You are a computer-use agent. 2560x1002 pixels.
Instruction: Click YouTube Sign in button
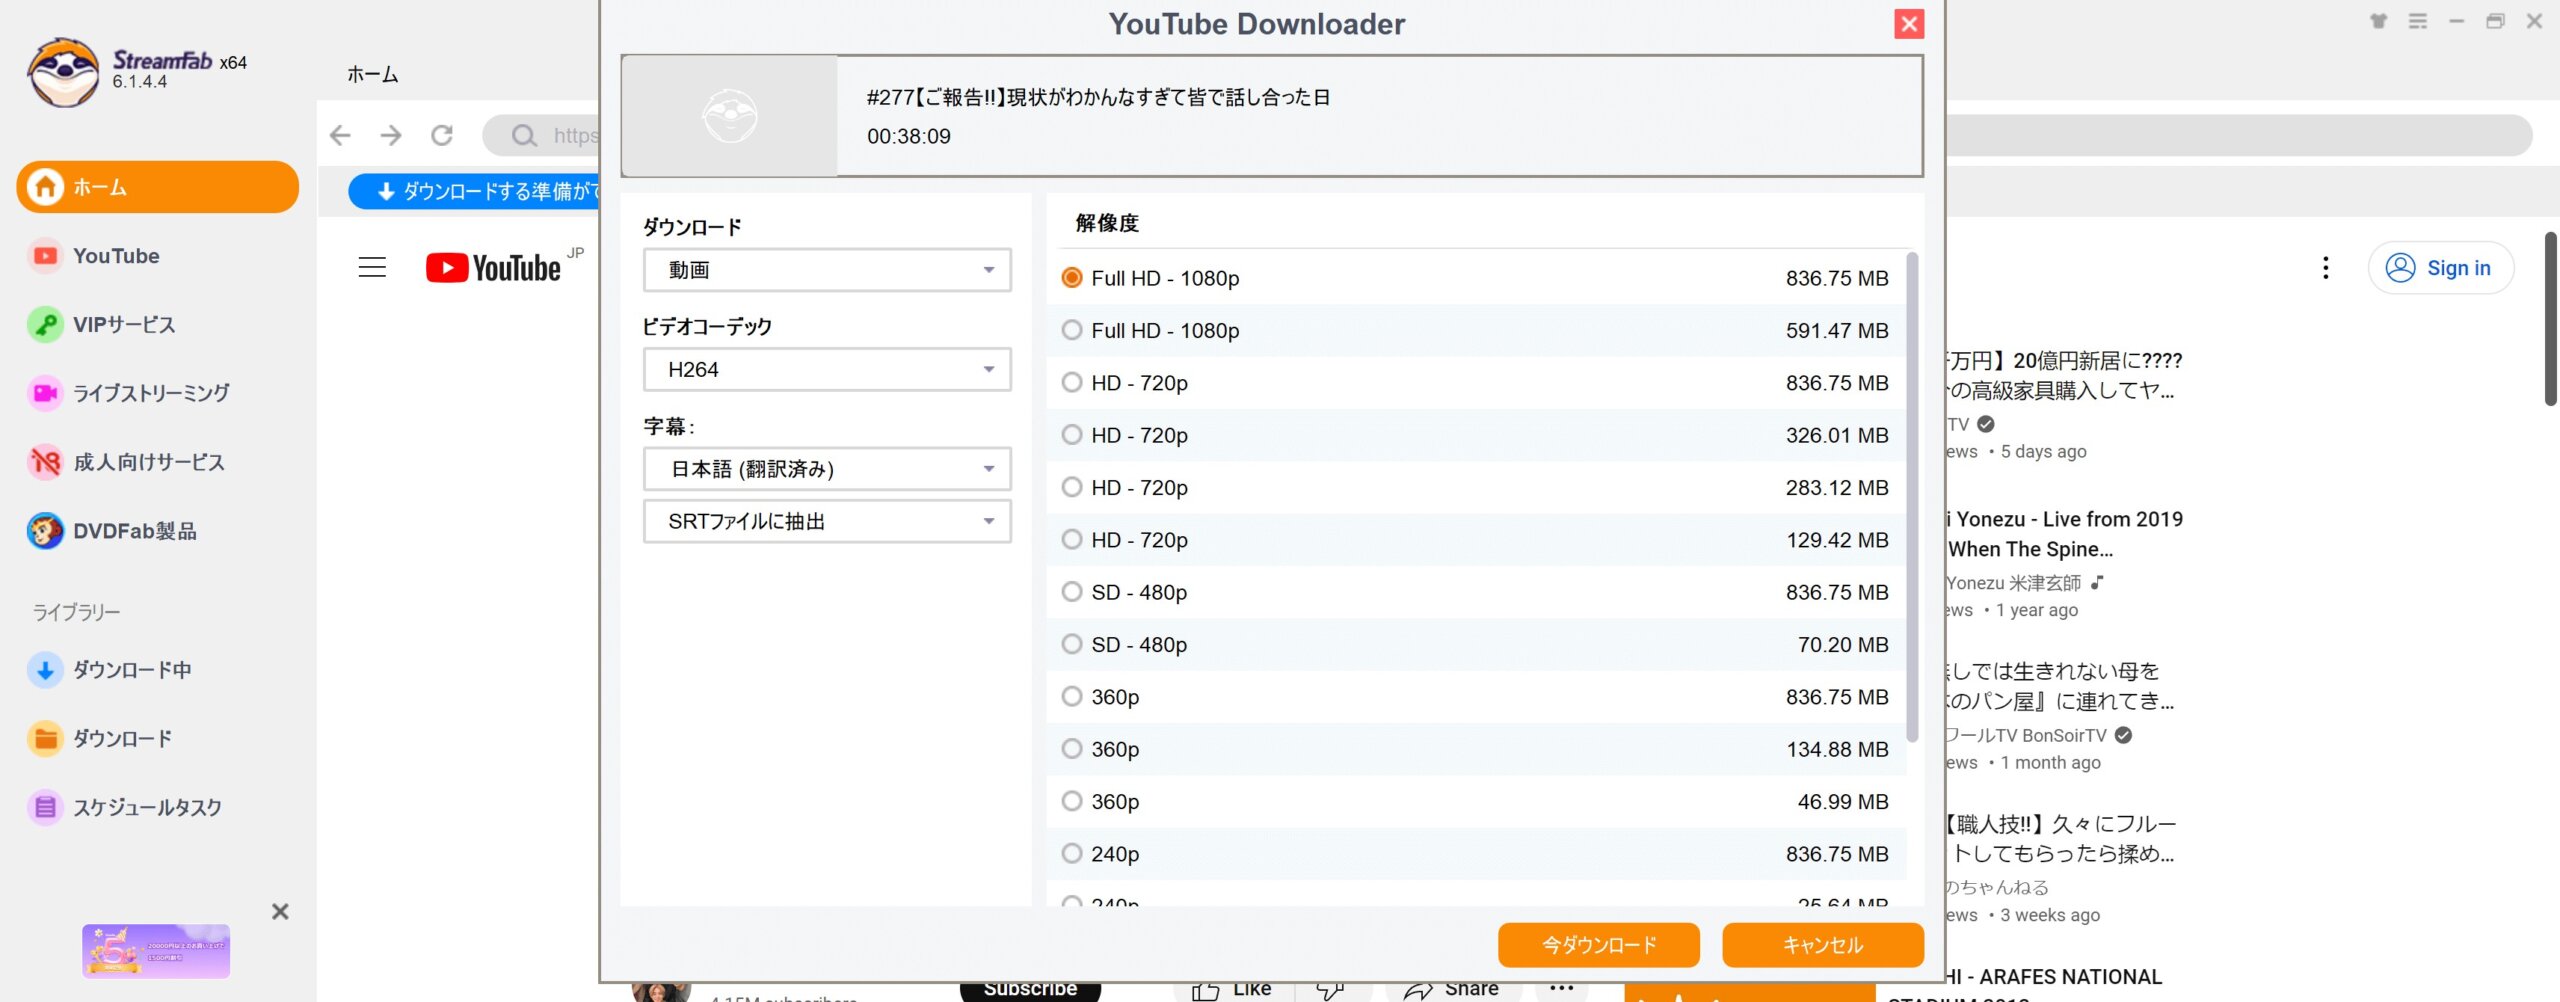[x=2440, y=268]
